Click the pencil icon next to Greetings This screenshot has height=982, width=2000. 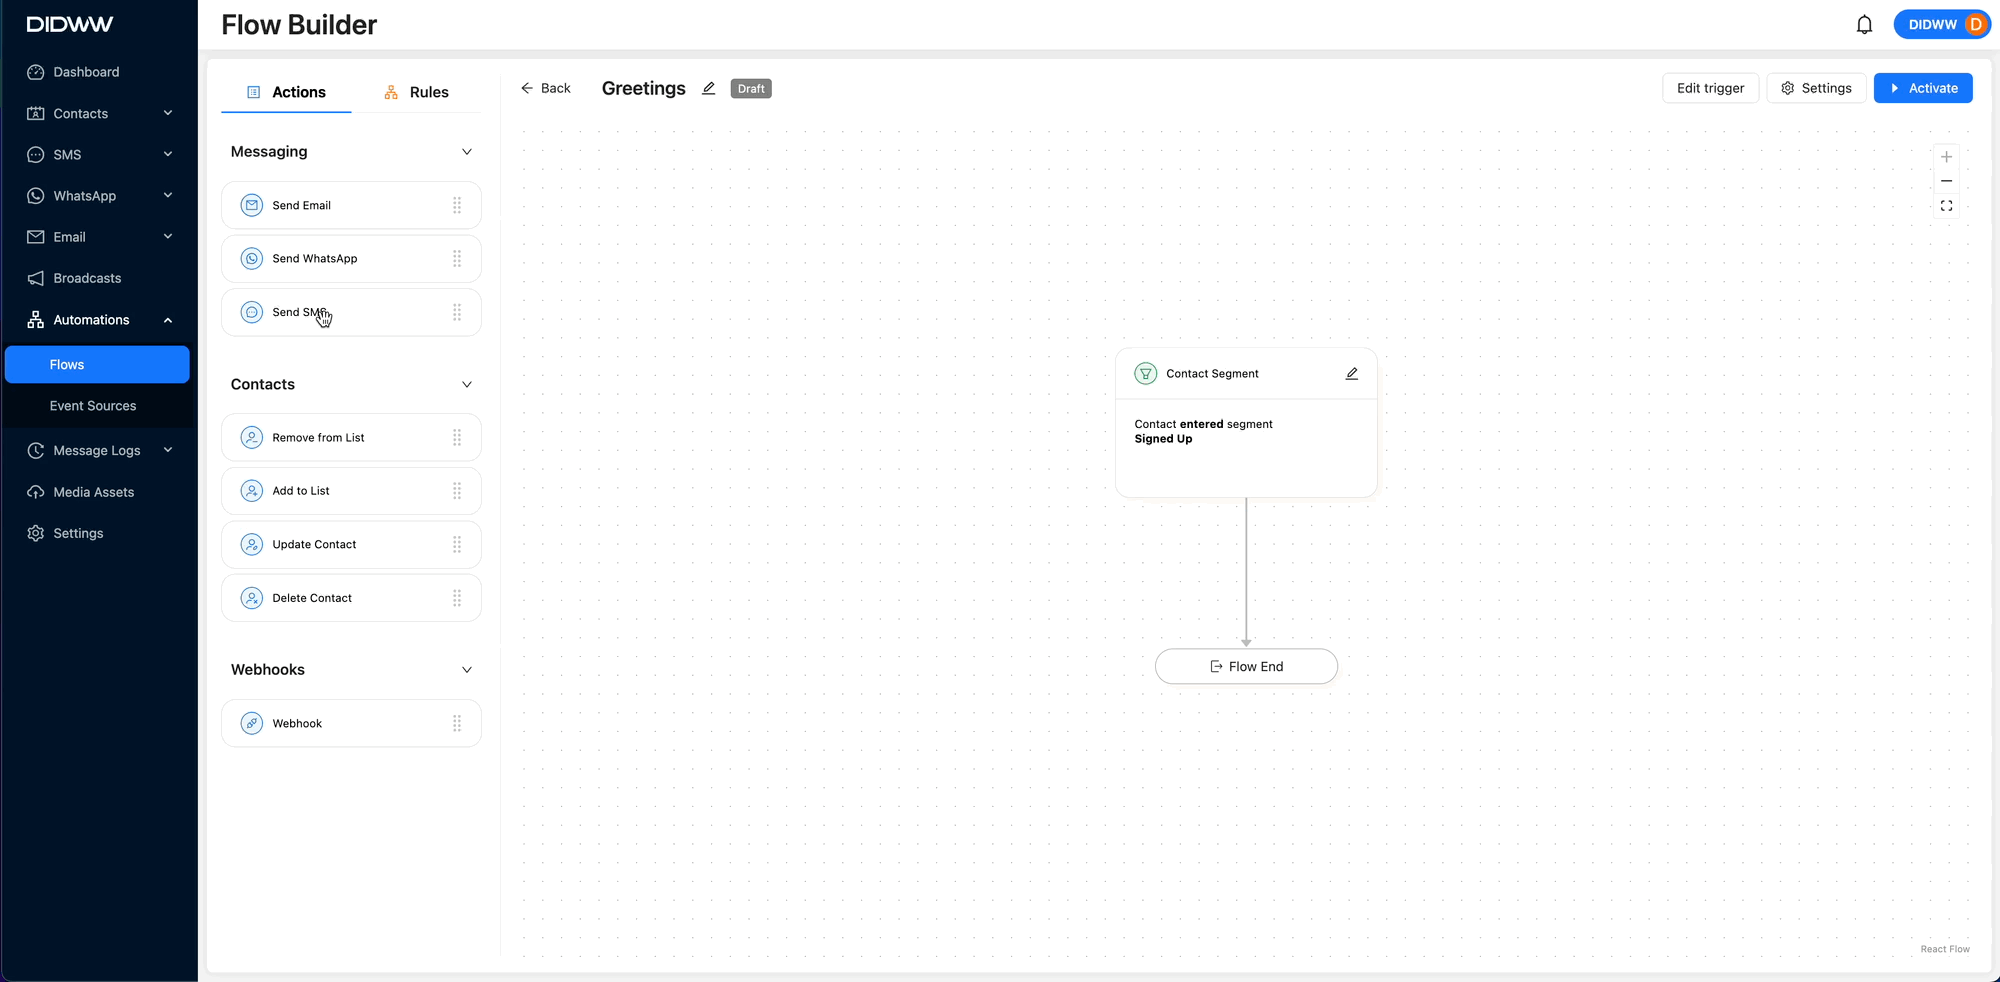coord(709,88)
